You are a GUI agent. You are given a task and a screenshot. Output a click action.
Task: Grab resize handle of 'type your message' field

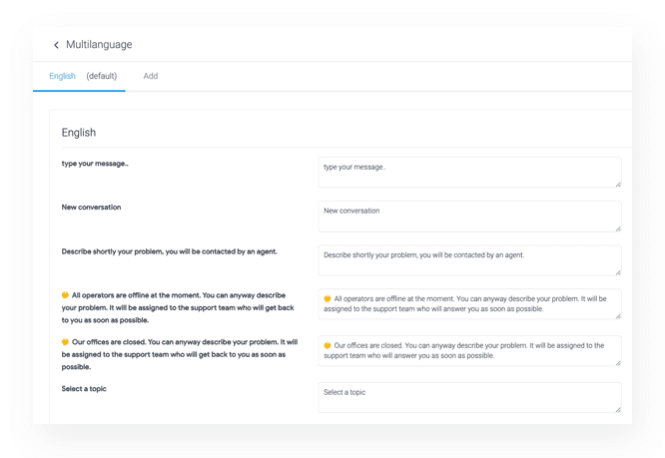[x=618, y=184]
